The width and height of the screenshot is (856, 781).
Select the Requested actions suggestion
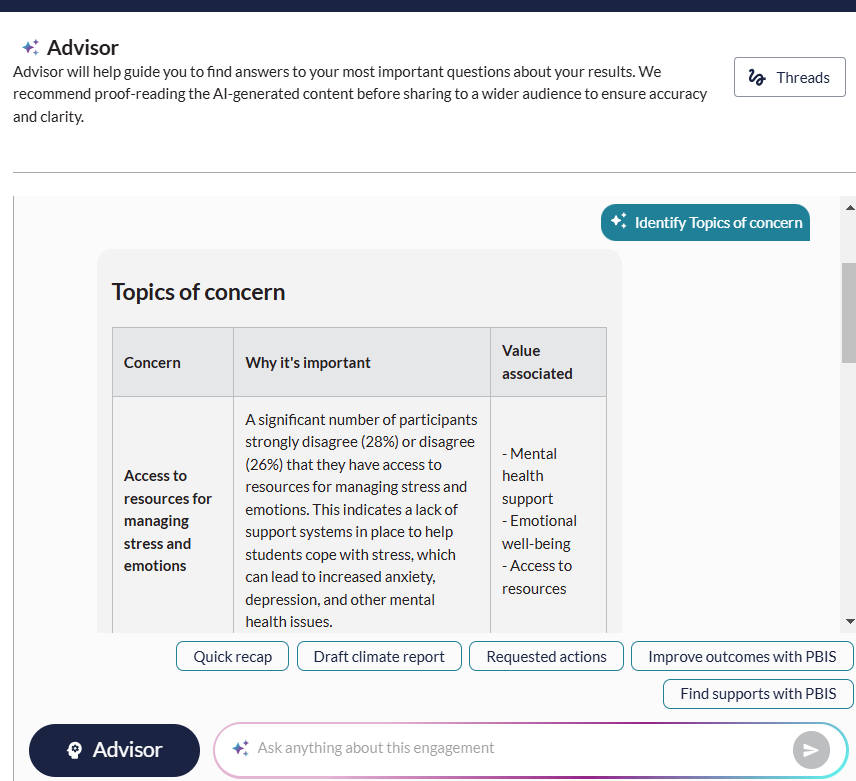click(546, 657)
